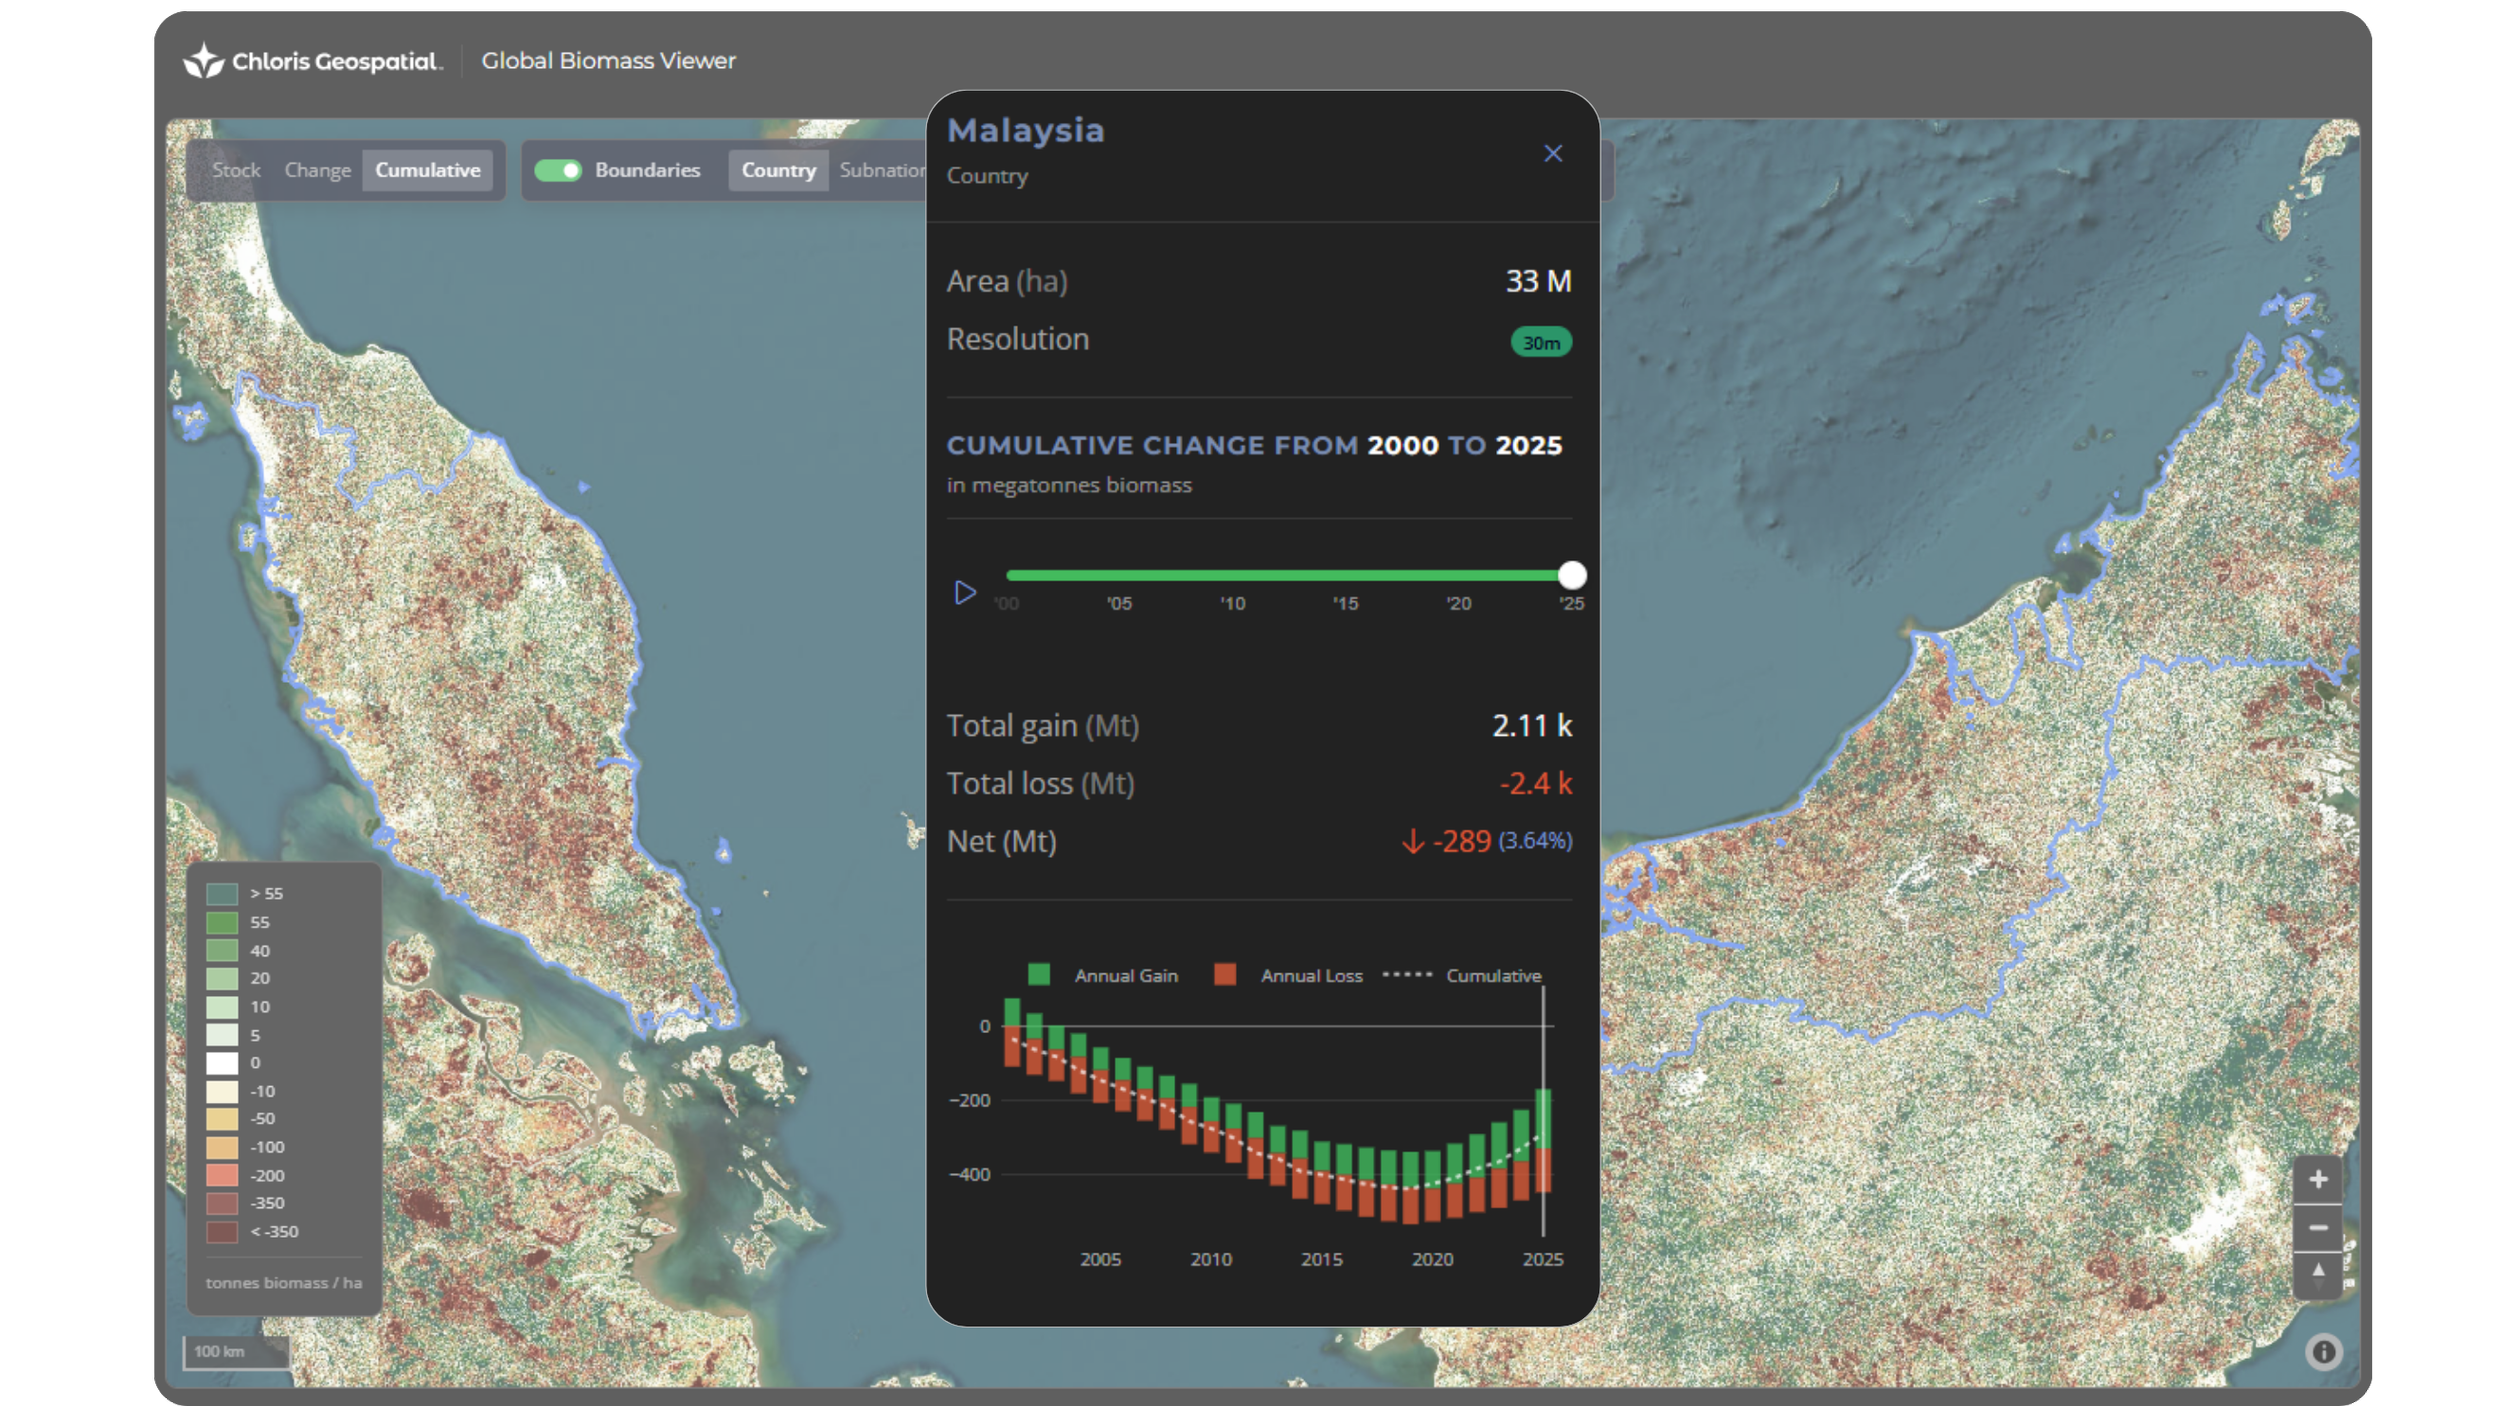
Task: Select Country boundary level
Action: click(x=778, y=171)
